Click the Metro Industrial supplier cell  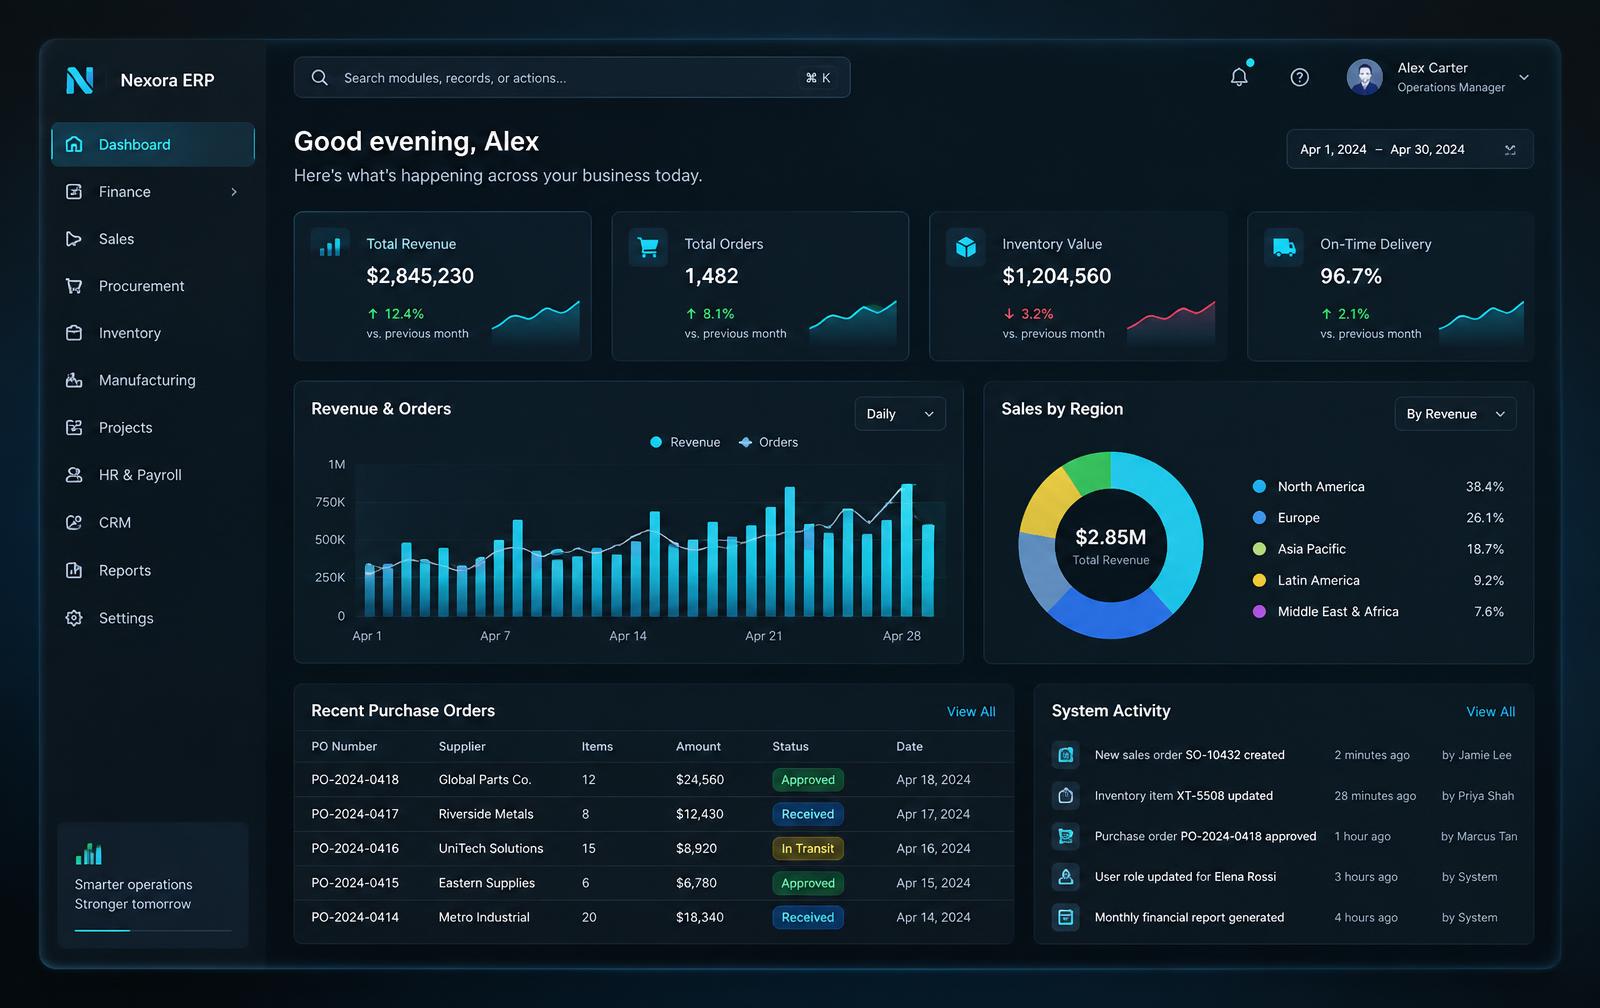(484, 917)
